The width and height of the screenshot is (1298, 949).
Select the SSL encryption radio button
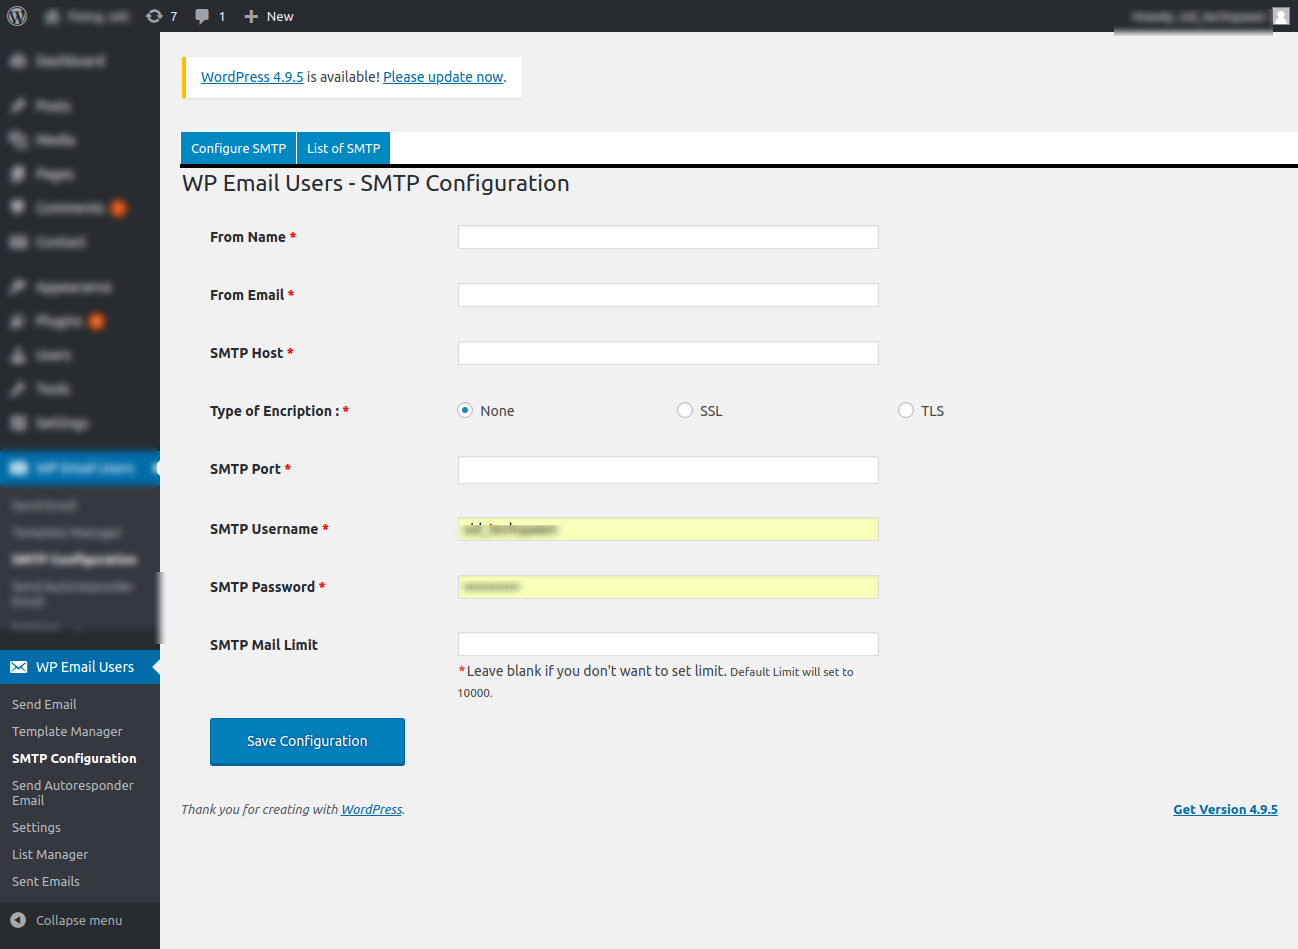685,410
